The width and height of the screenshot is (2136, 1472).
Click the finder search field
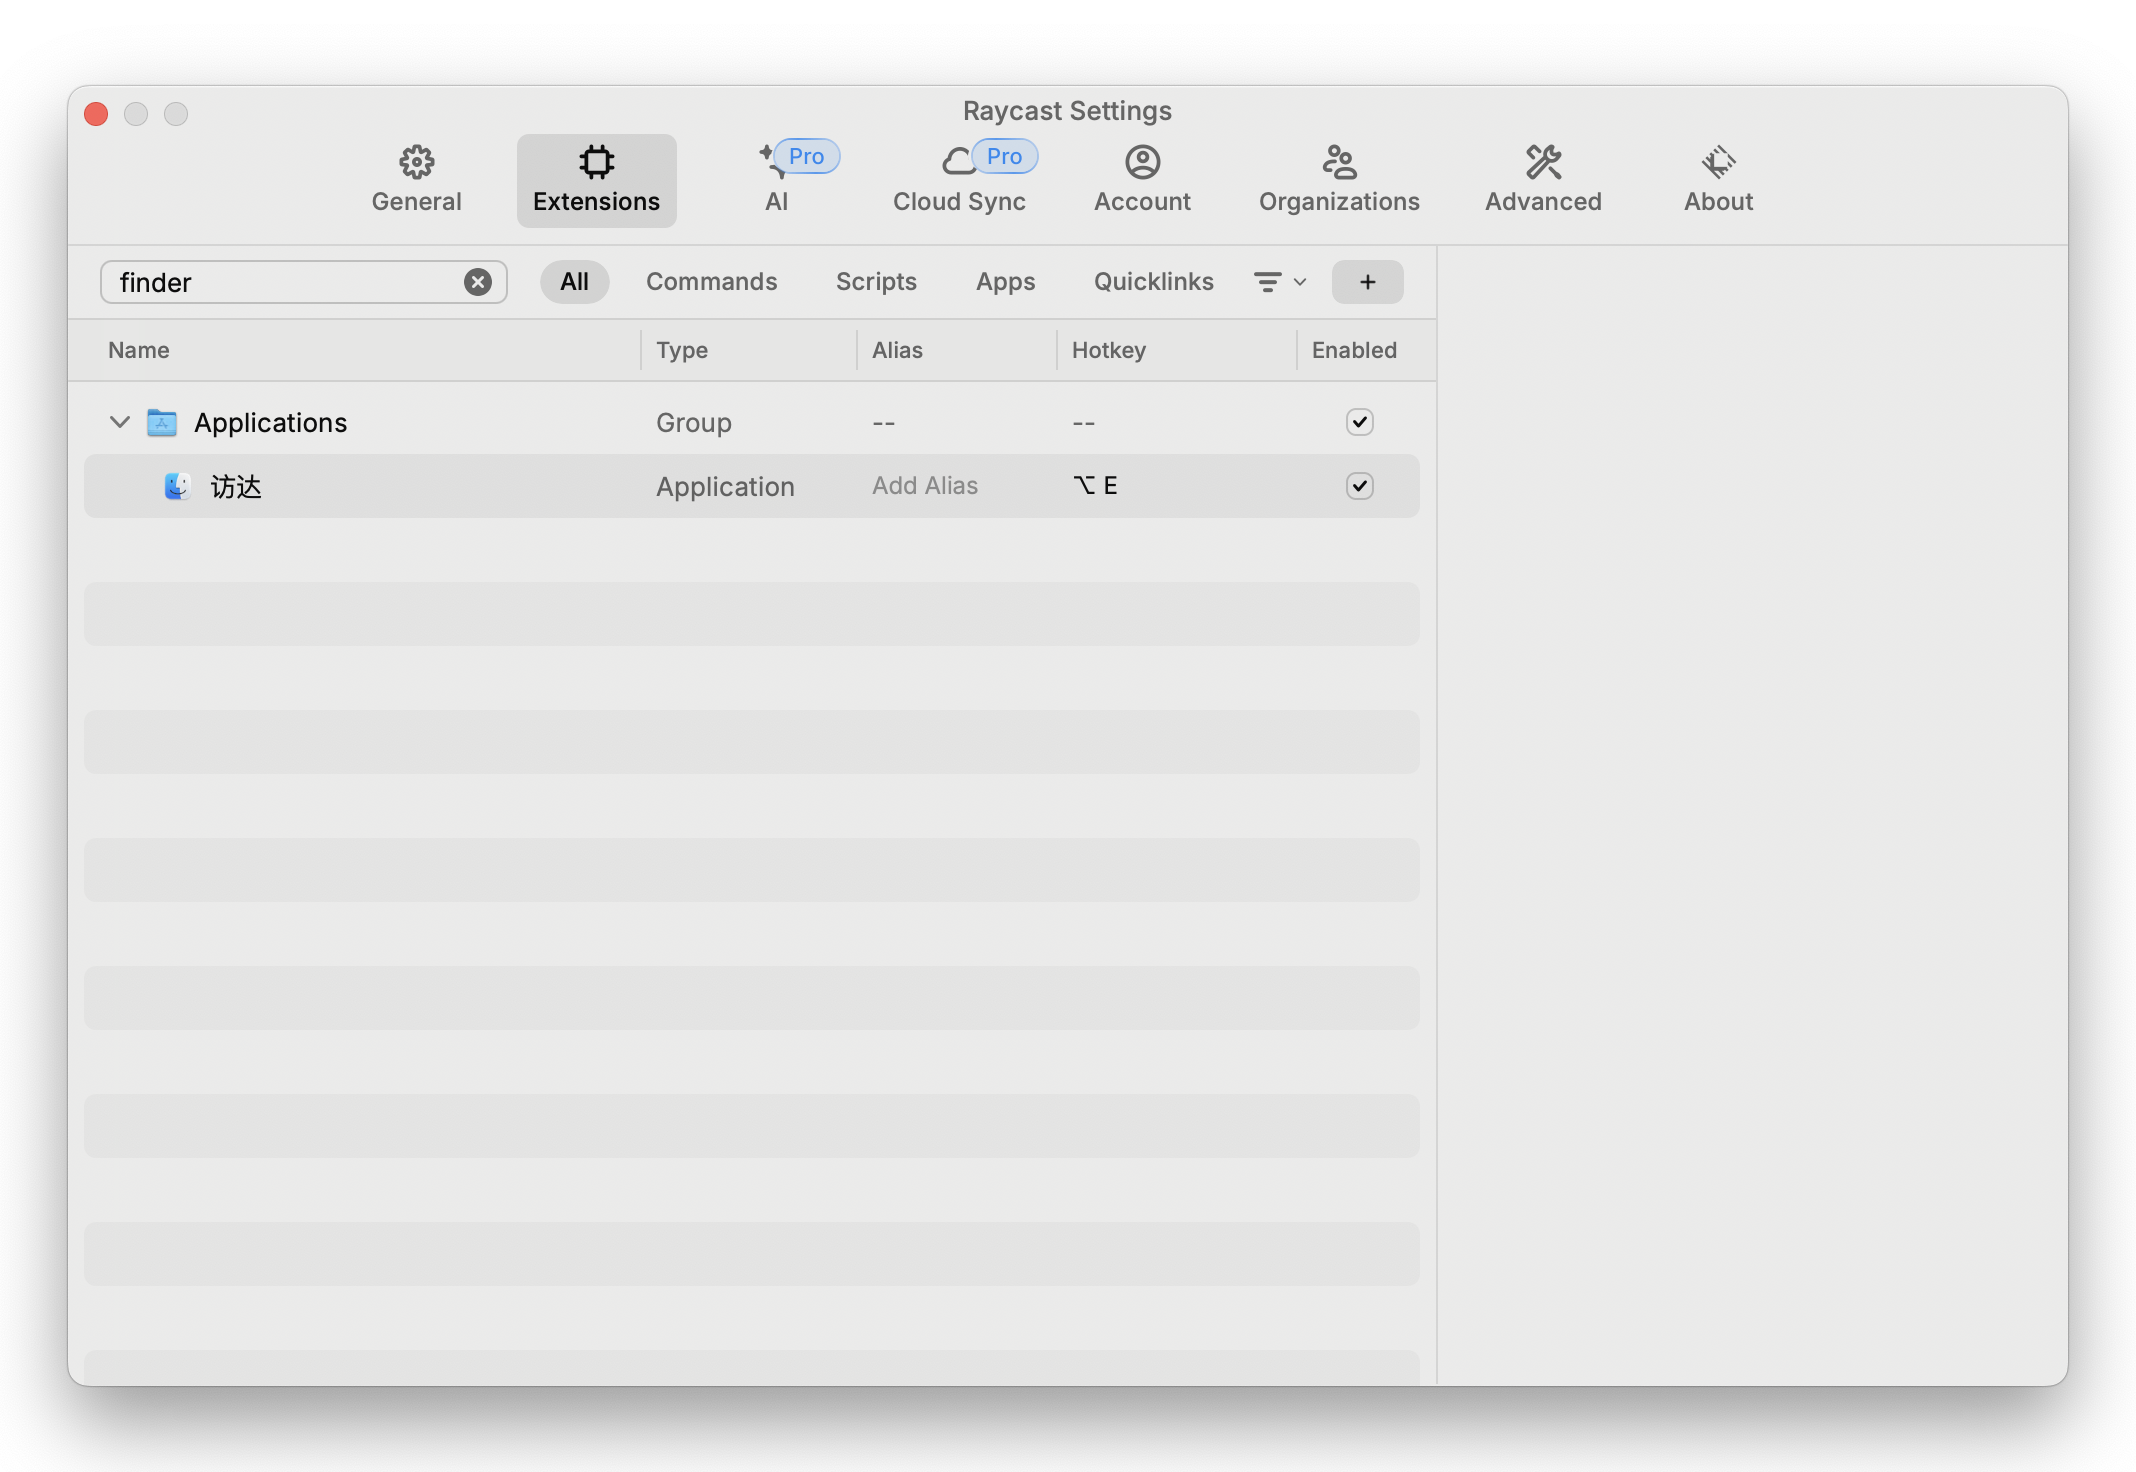[285, 282]
